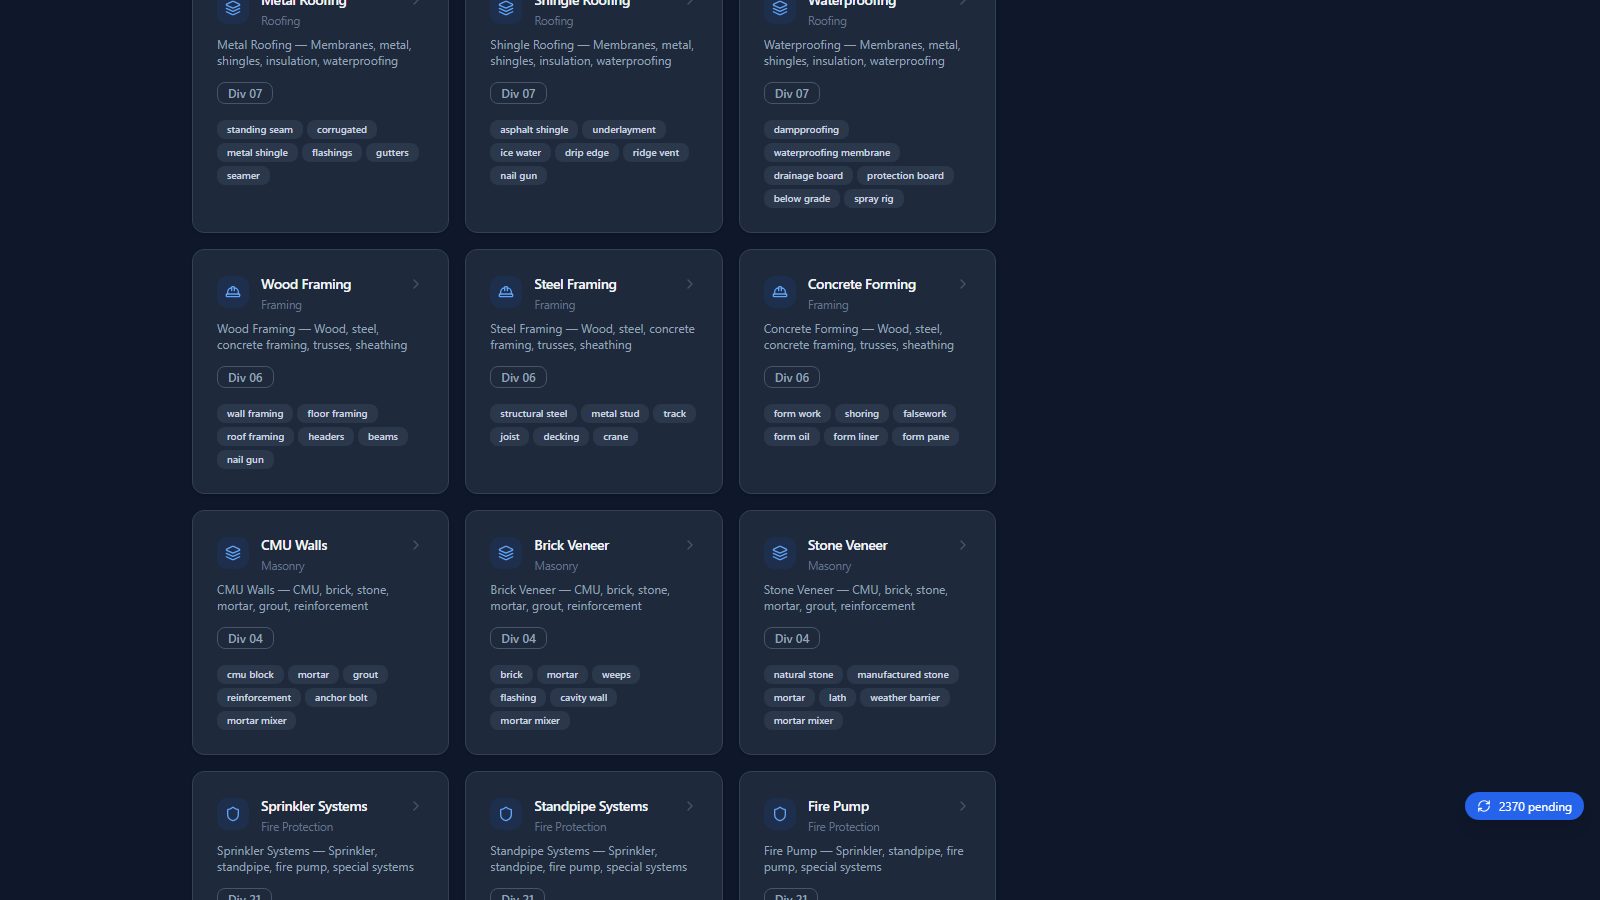
Task: Select the 'drip edge' tag
Action: [x=587, y=152]
